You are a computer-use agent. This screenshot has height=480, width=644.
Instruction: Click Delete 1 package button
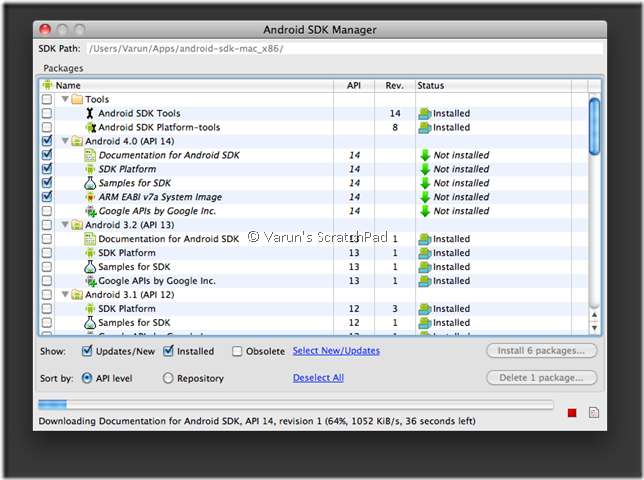[541, 378]
